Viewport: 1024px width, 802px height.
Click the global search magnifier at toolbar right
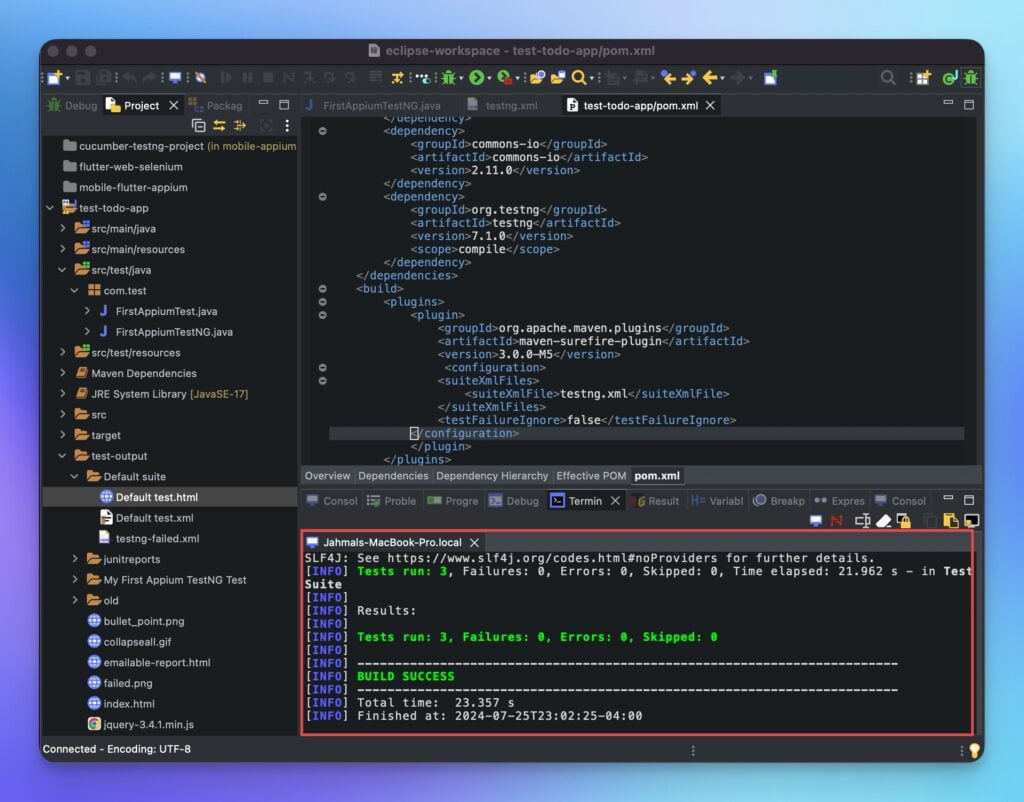click(888, 78)
